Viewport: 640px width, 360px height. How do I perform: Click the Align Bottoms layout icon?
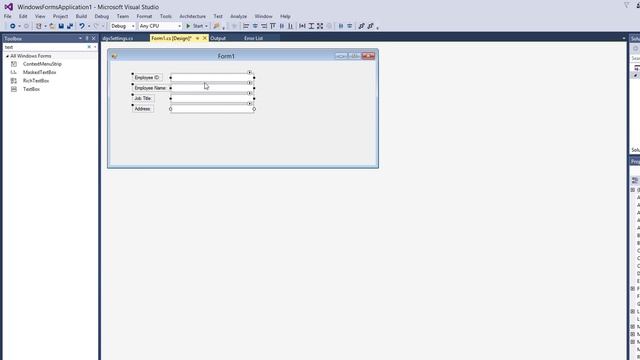(291, 26)
